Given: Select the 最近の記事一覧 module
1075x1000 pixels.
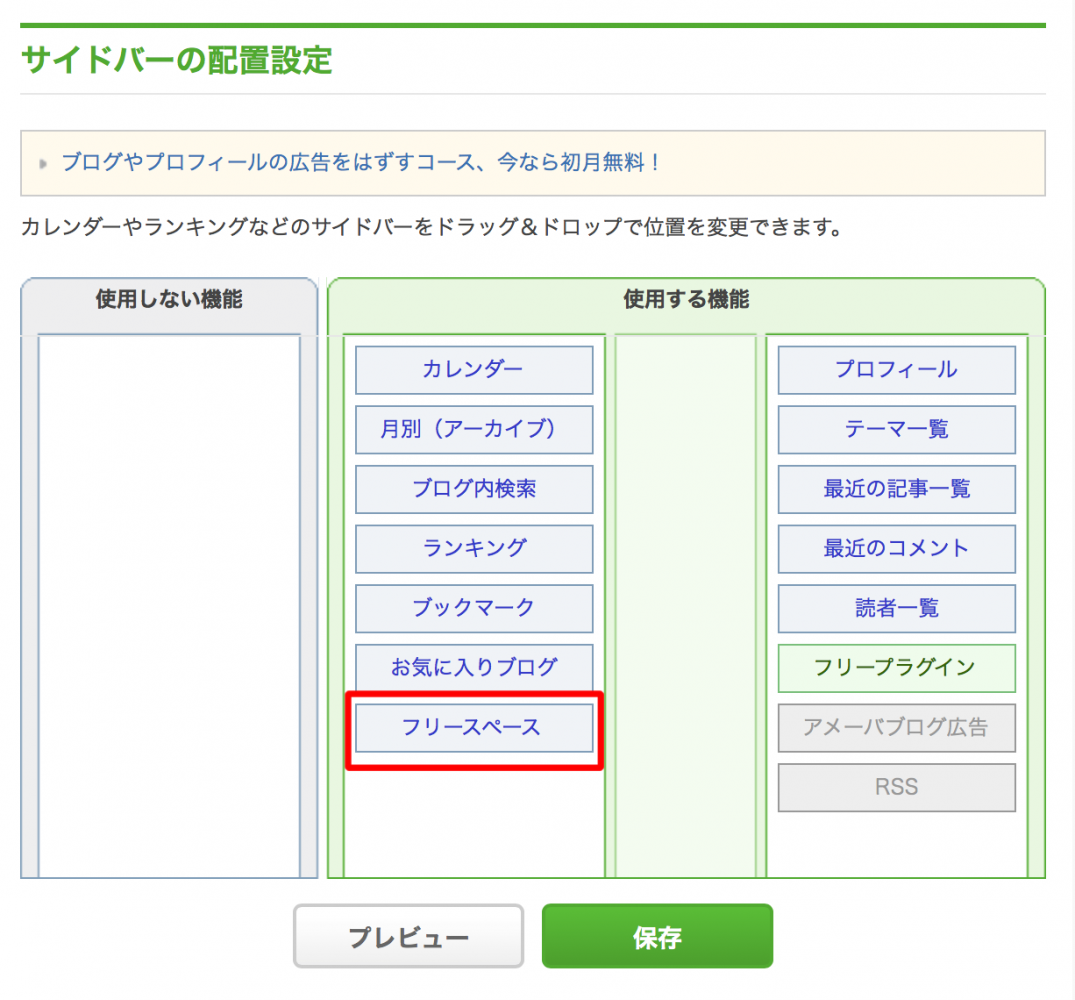Looking at the screenshot, I should 896,489.
